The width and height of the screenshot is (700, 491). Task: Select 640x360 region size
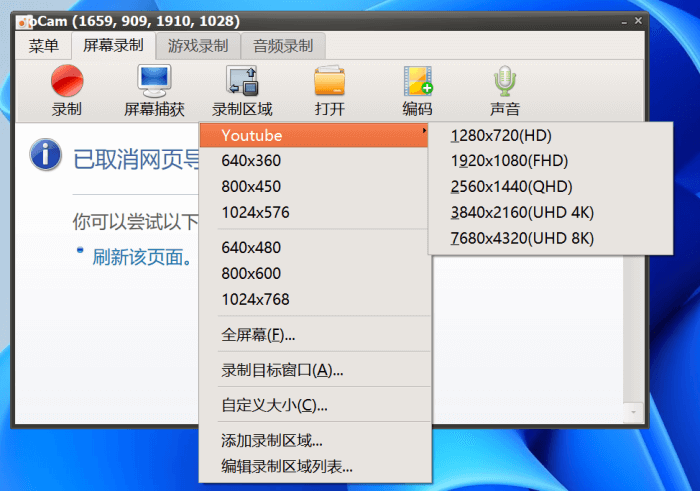tap(314, 161)
